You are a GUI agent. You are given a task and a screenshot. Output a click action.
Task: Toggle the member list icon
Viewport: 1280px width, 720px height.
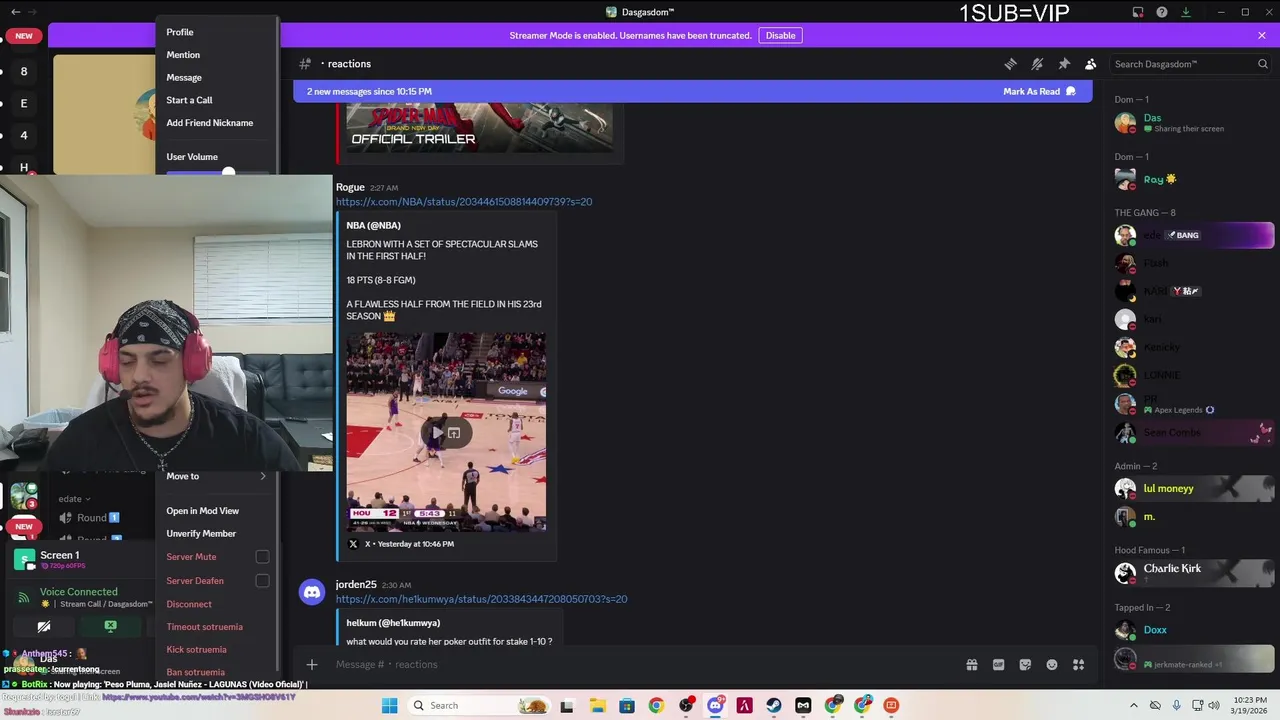pyautogui.click(x=1091, y=64)
